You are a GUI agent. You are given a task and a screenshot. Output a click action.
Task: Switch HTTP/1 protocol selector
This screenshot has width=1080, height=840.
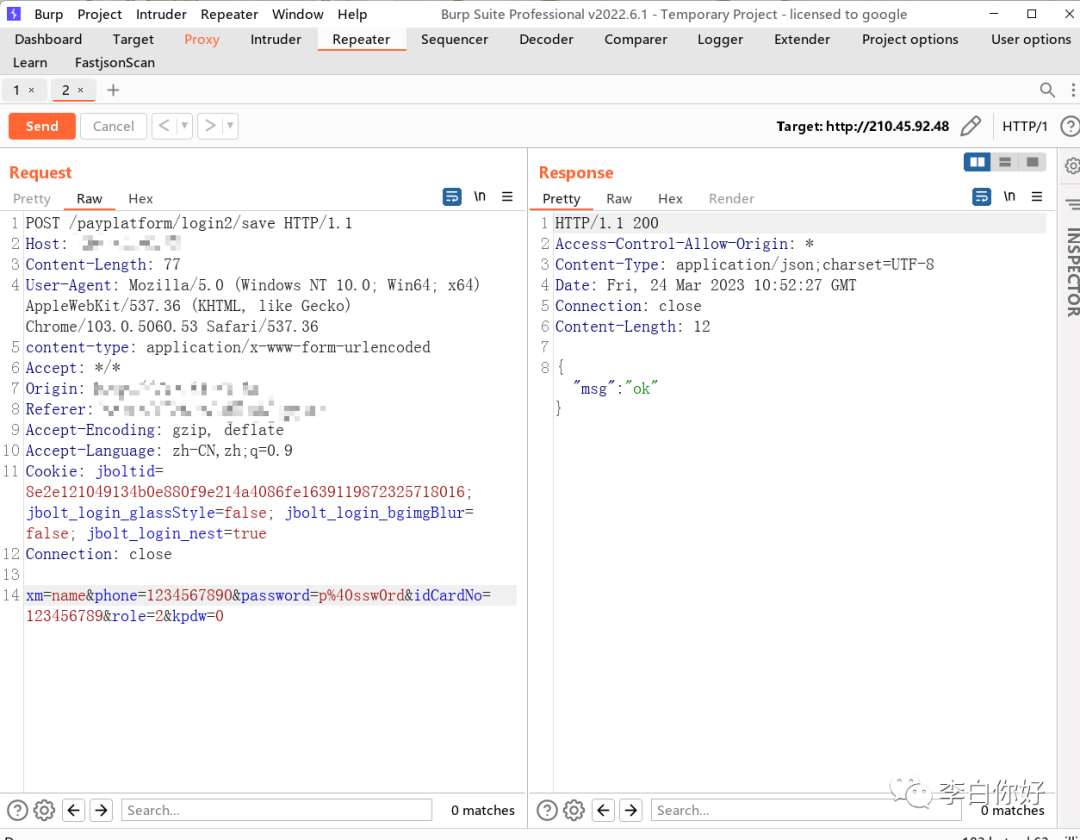(1024, 126)
